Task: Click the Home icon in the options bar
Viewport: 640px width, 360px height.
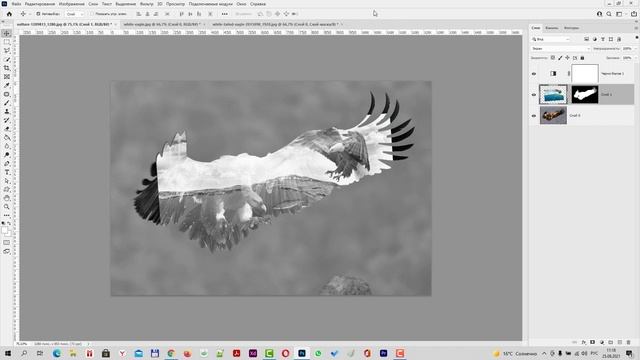Action: 9,14
